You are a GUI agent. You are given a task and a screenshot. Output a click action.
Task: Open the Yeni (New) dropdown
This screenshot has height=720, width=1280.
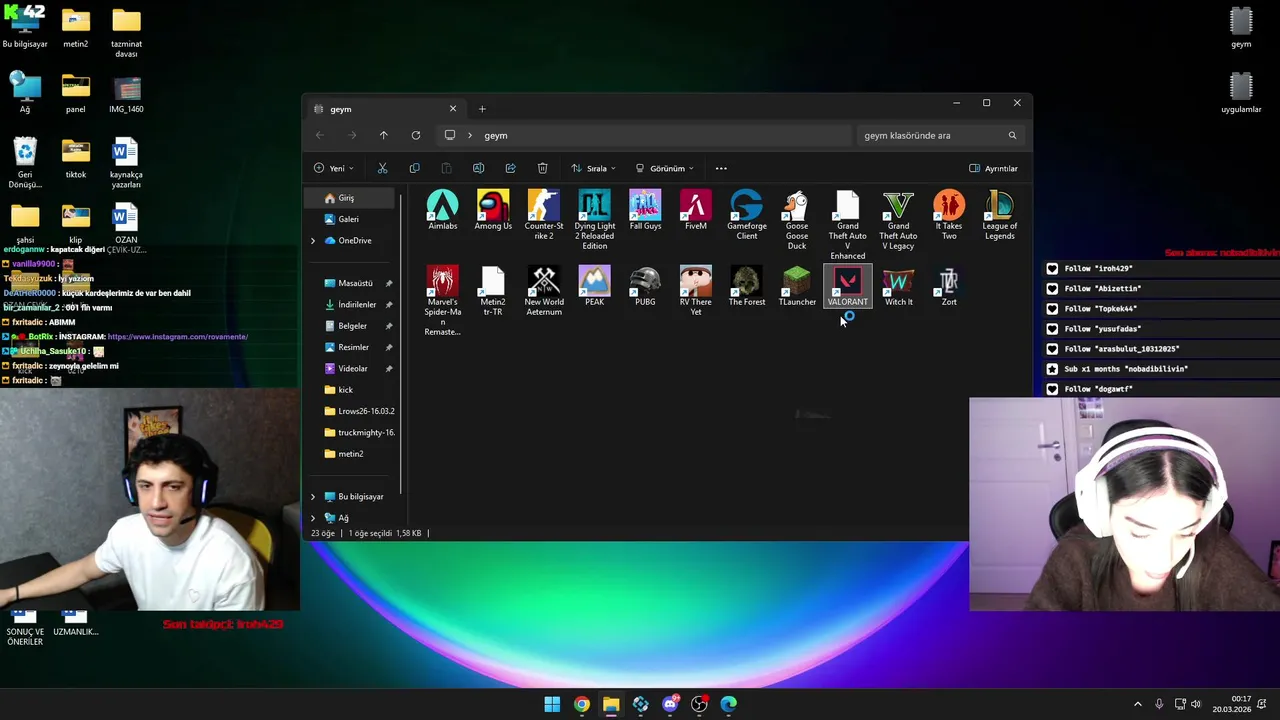[x=333, y=168]
